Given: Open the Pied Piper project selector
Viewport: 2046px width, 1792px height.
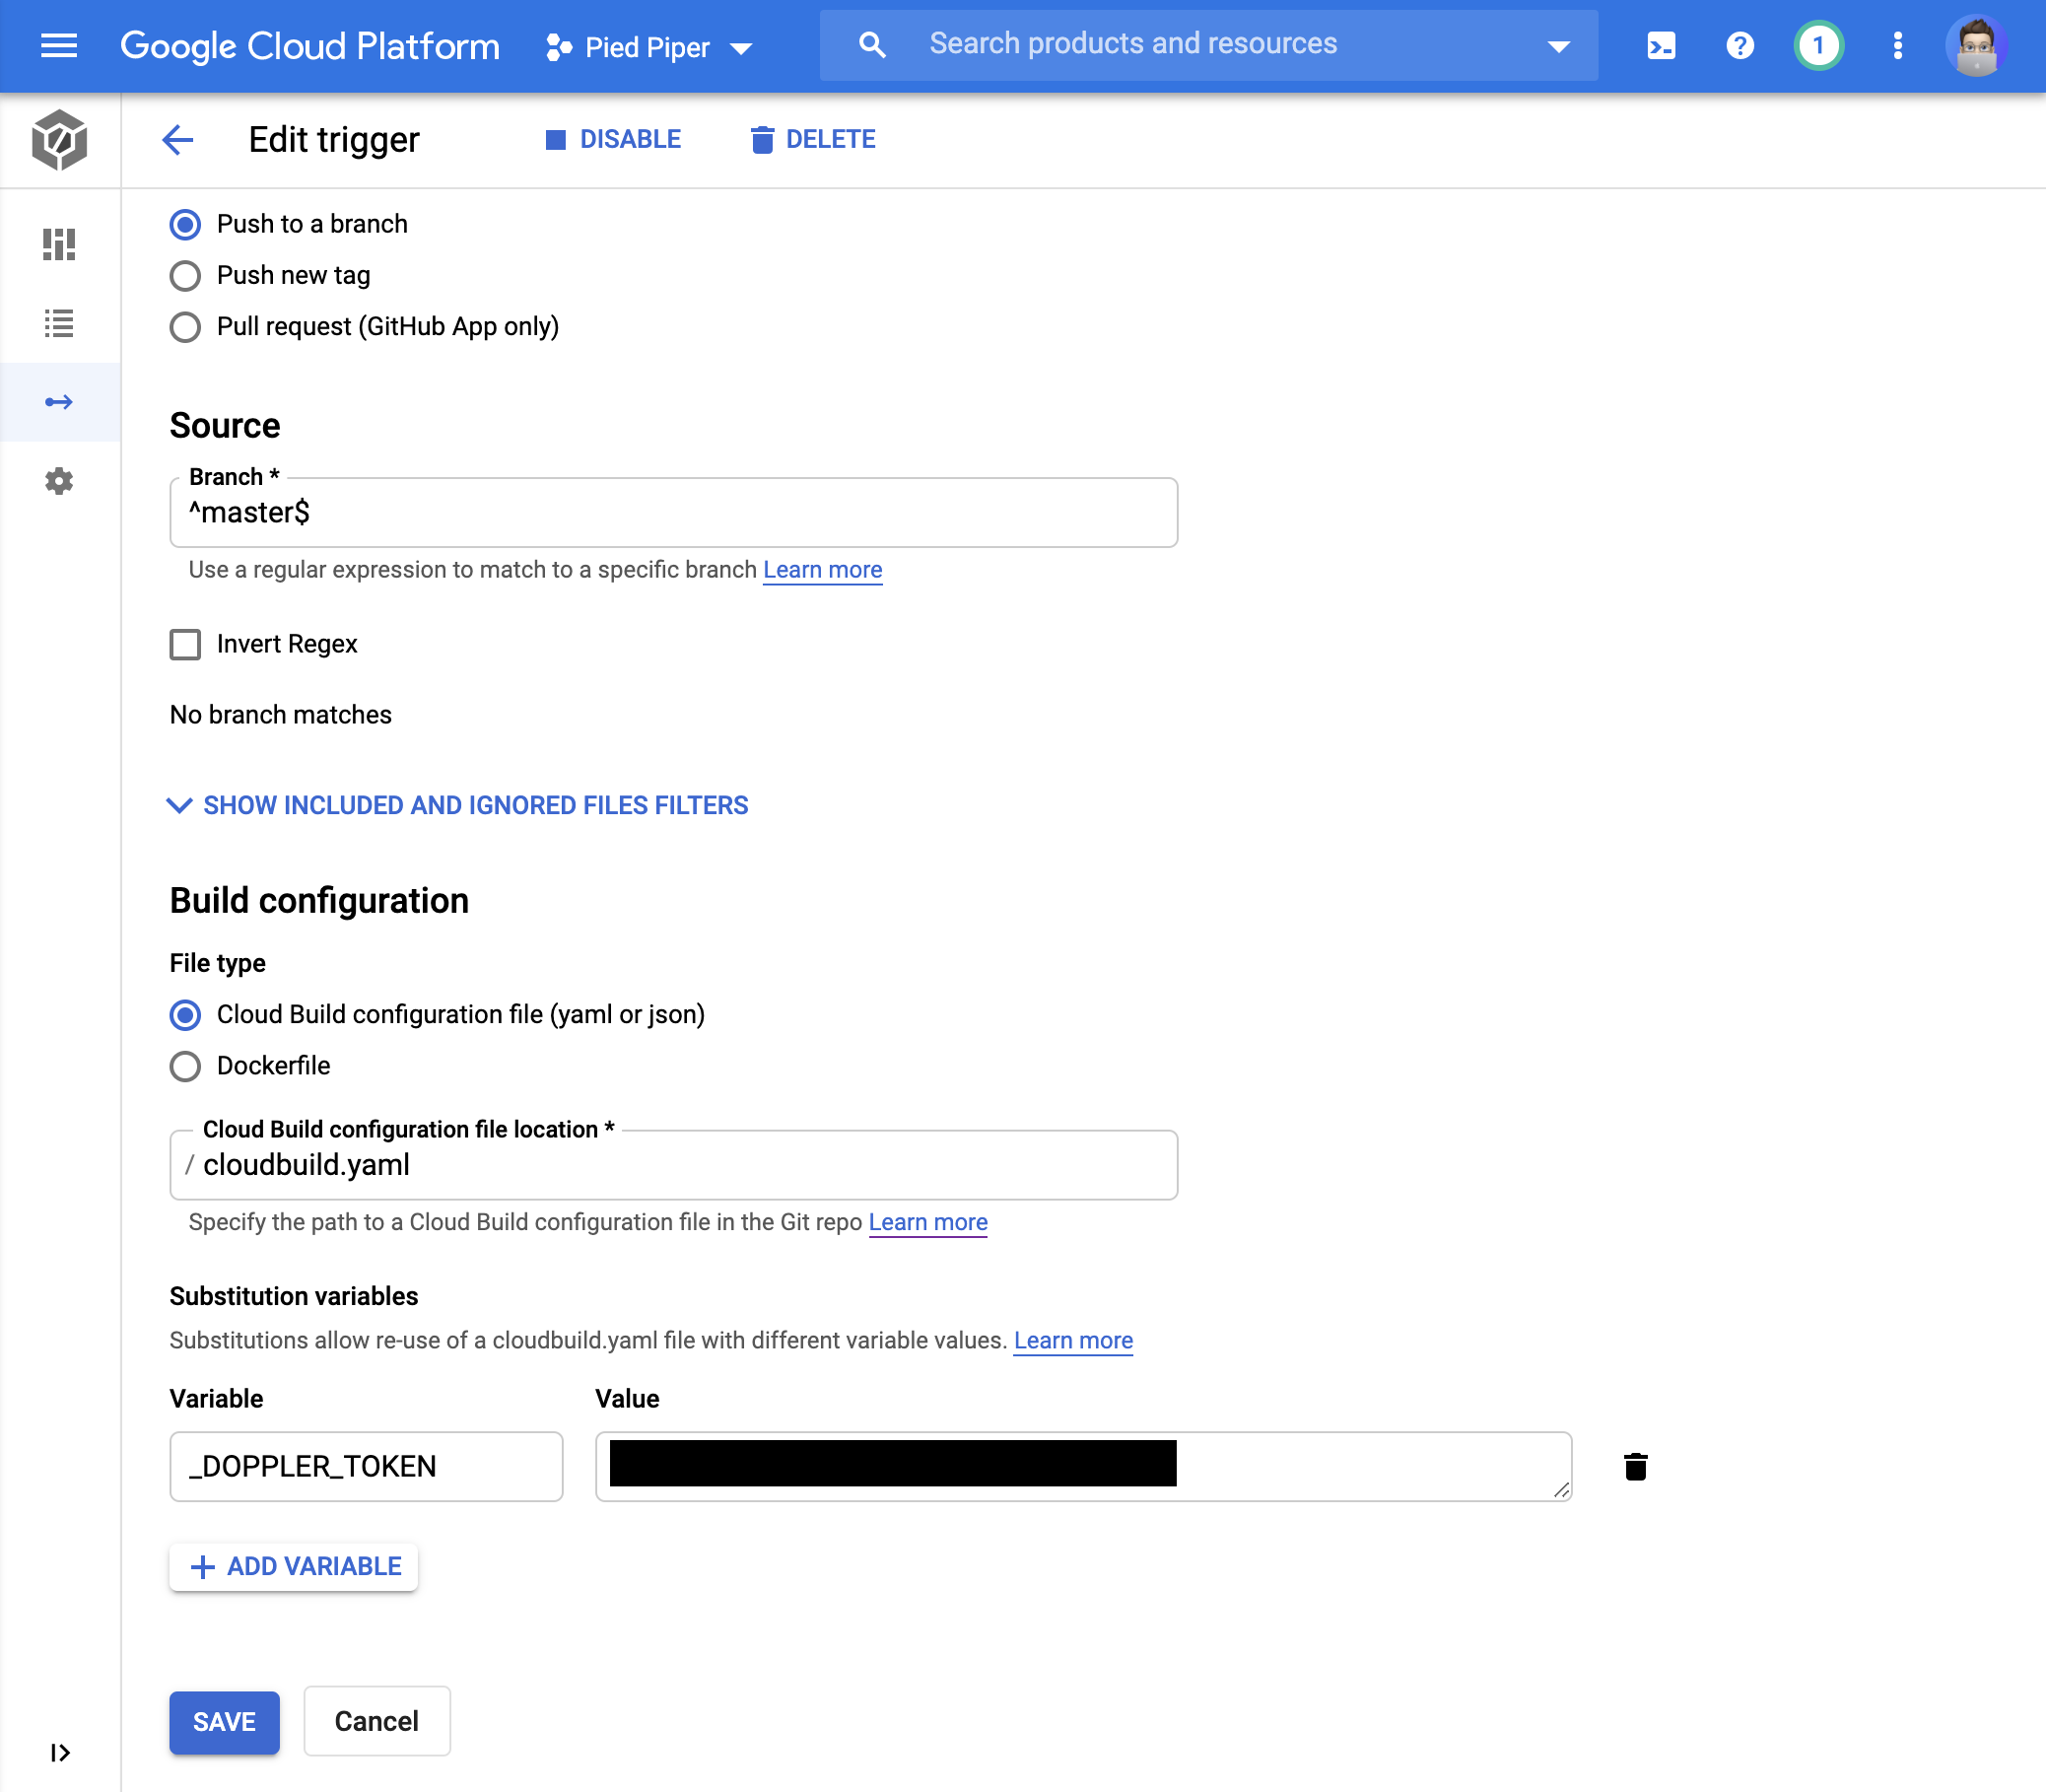Looking at the screenshot, I should pyautogui.click(x=648, y=47).
